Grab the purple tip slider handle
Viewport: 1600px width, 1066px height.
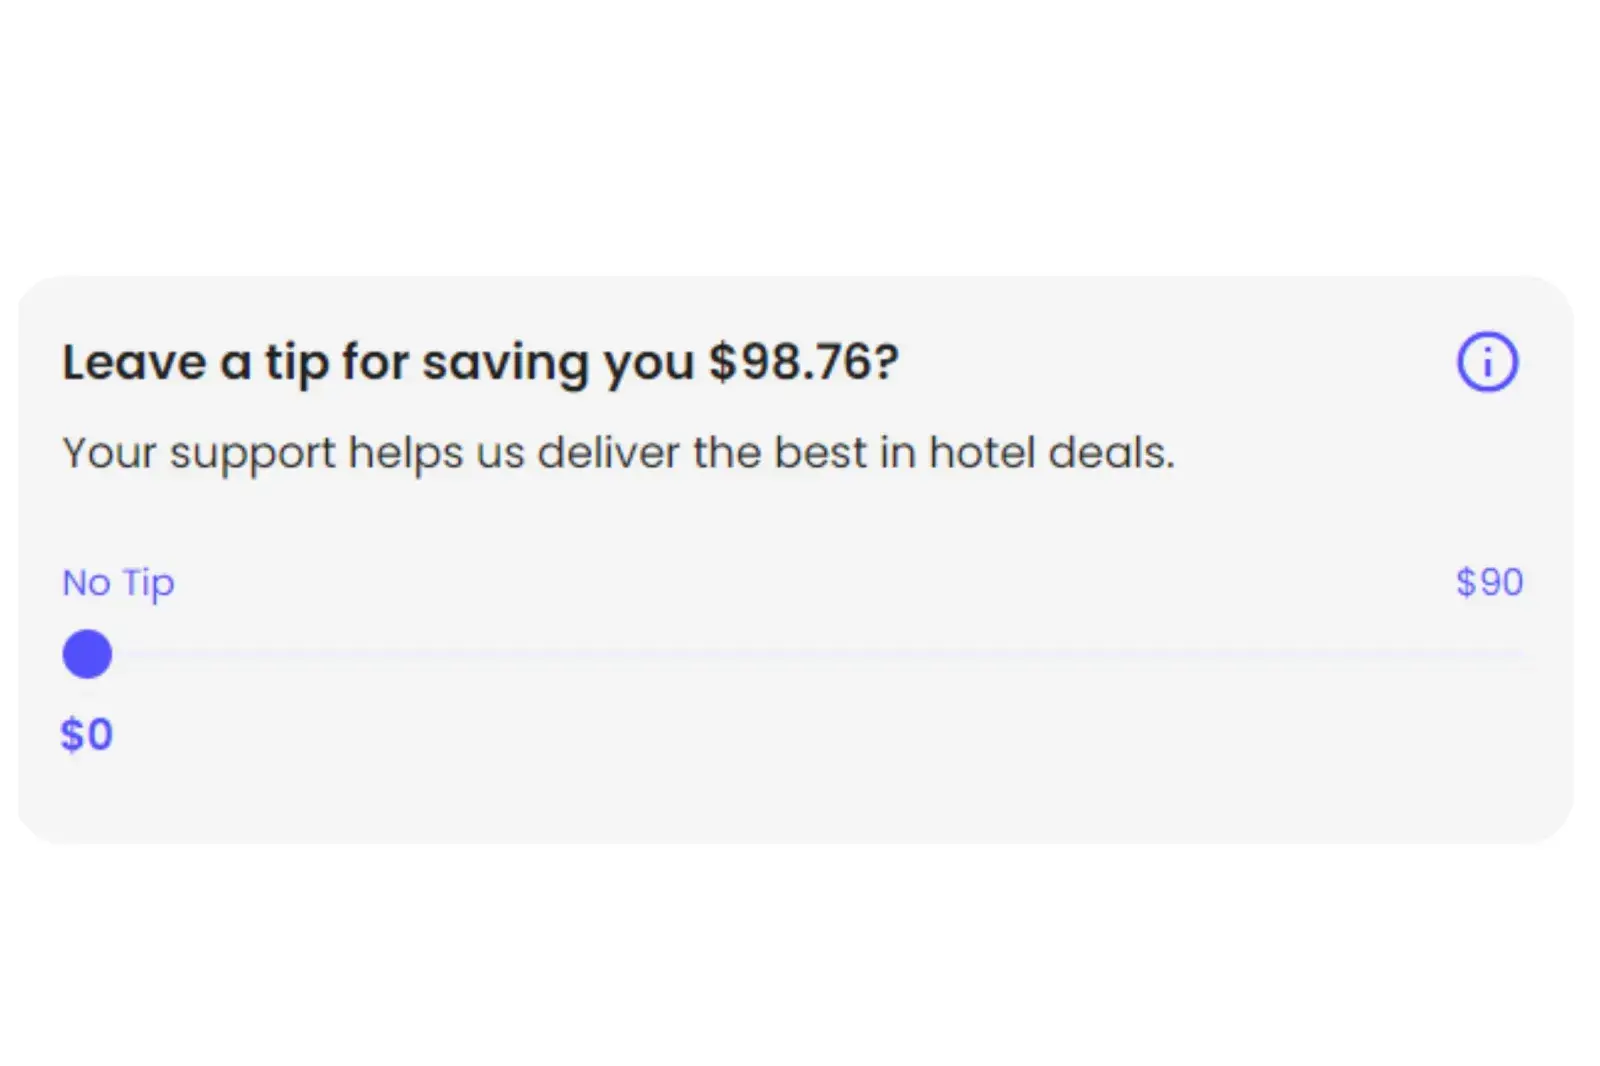coord(87,655)
